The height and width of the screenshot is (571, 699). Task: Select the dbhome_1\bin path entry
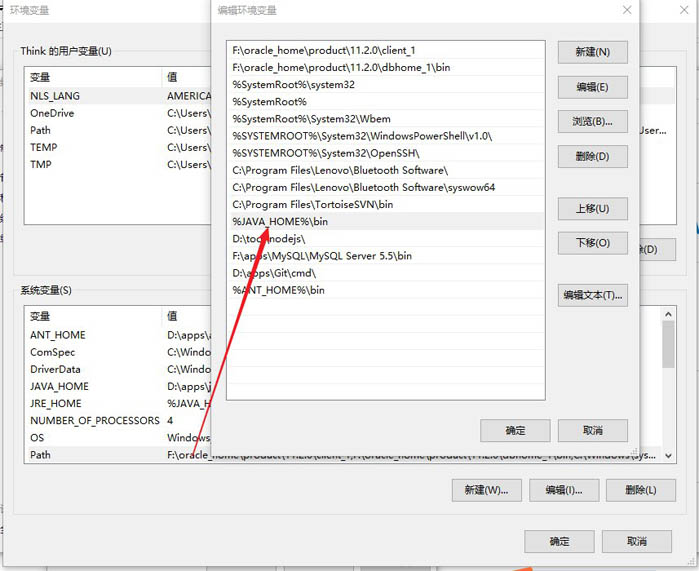tap(386, 67)
